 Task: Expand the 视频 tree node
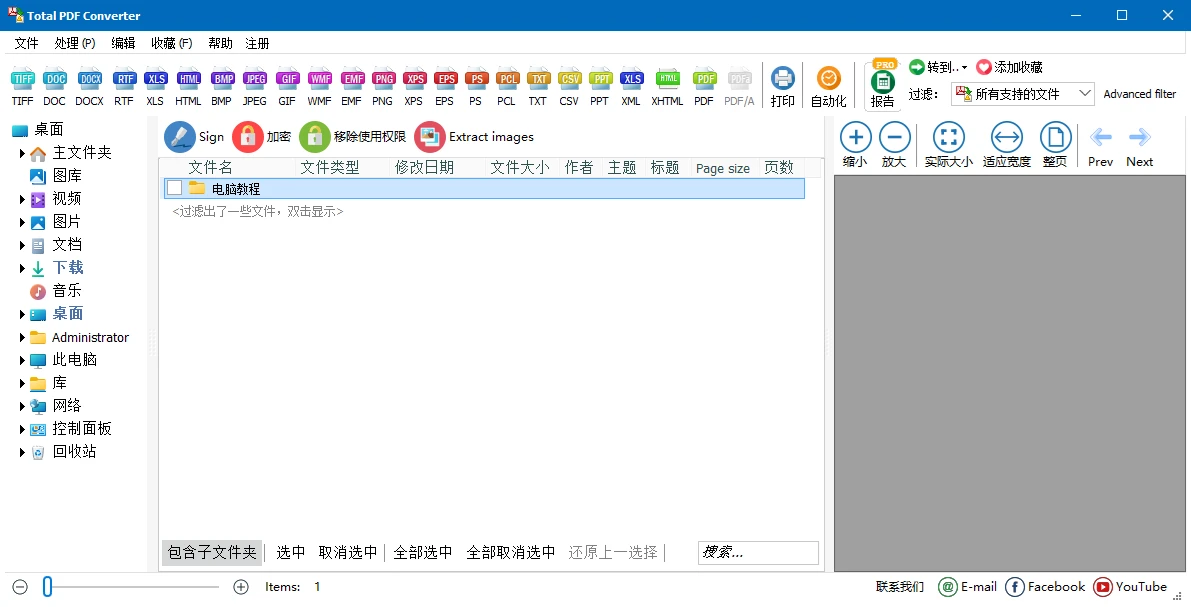[x=22, y=200]
